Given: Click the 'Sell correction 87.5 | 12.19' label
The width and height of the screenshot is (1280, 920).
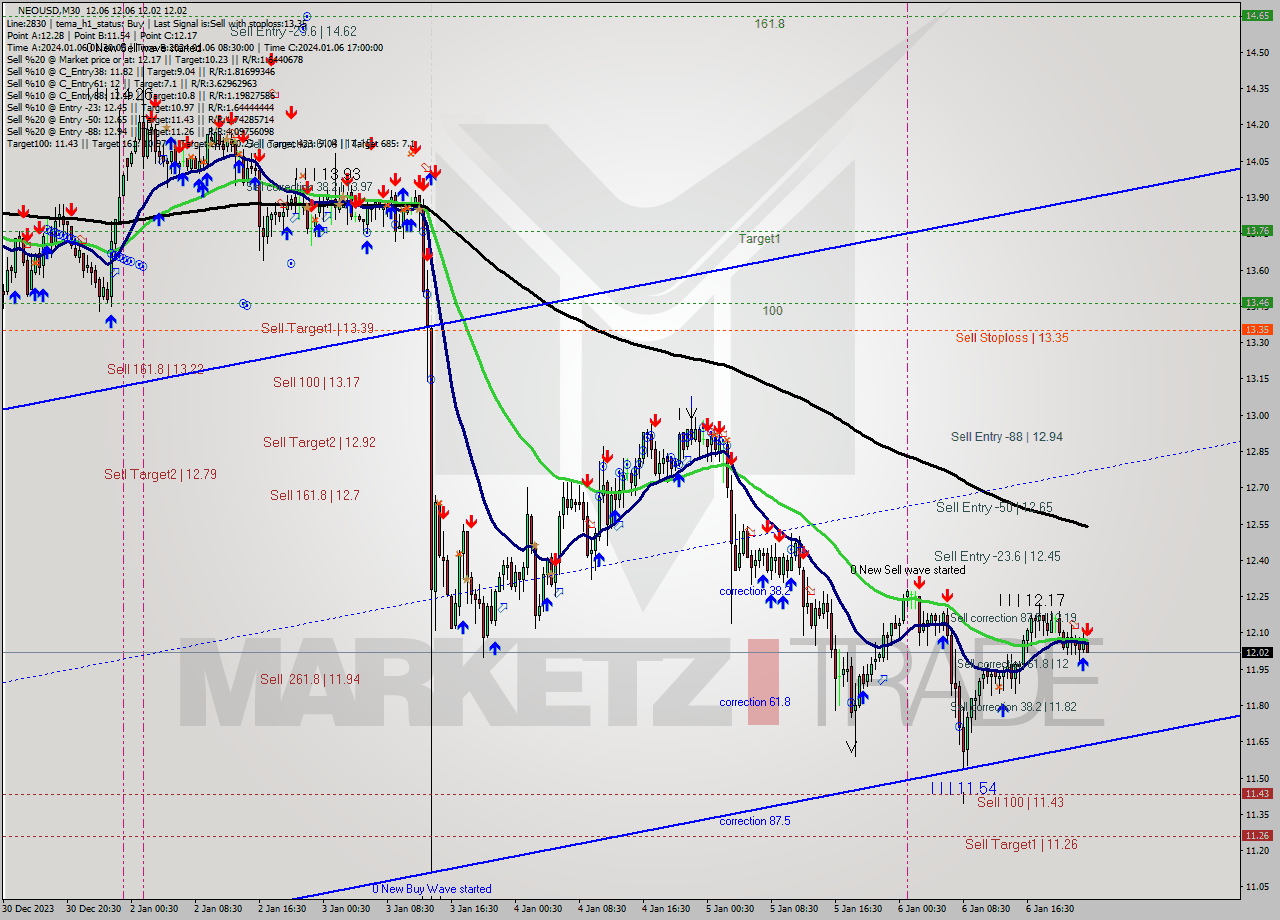Looking at the screenshot, I should tap(1013, 618).
